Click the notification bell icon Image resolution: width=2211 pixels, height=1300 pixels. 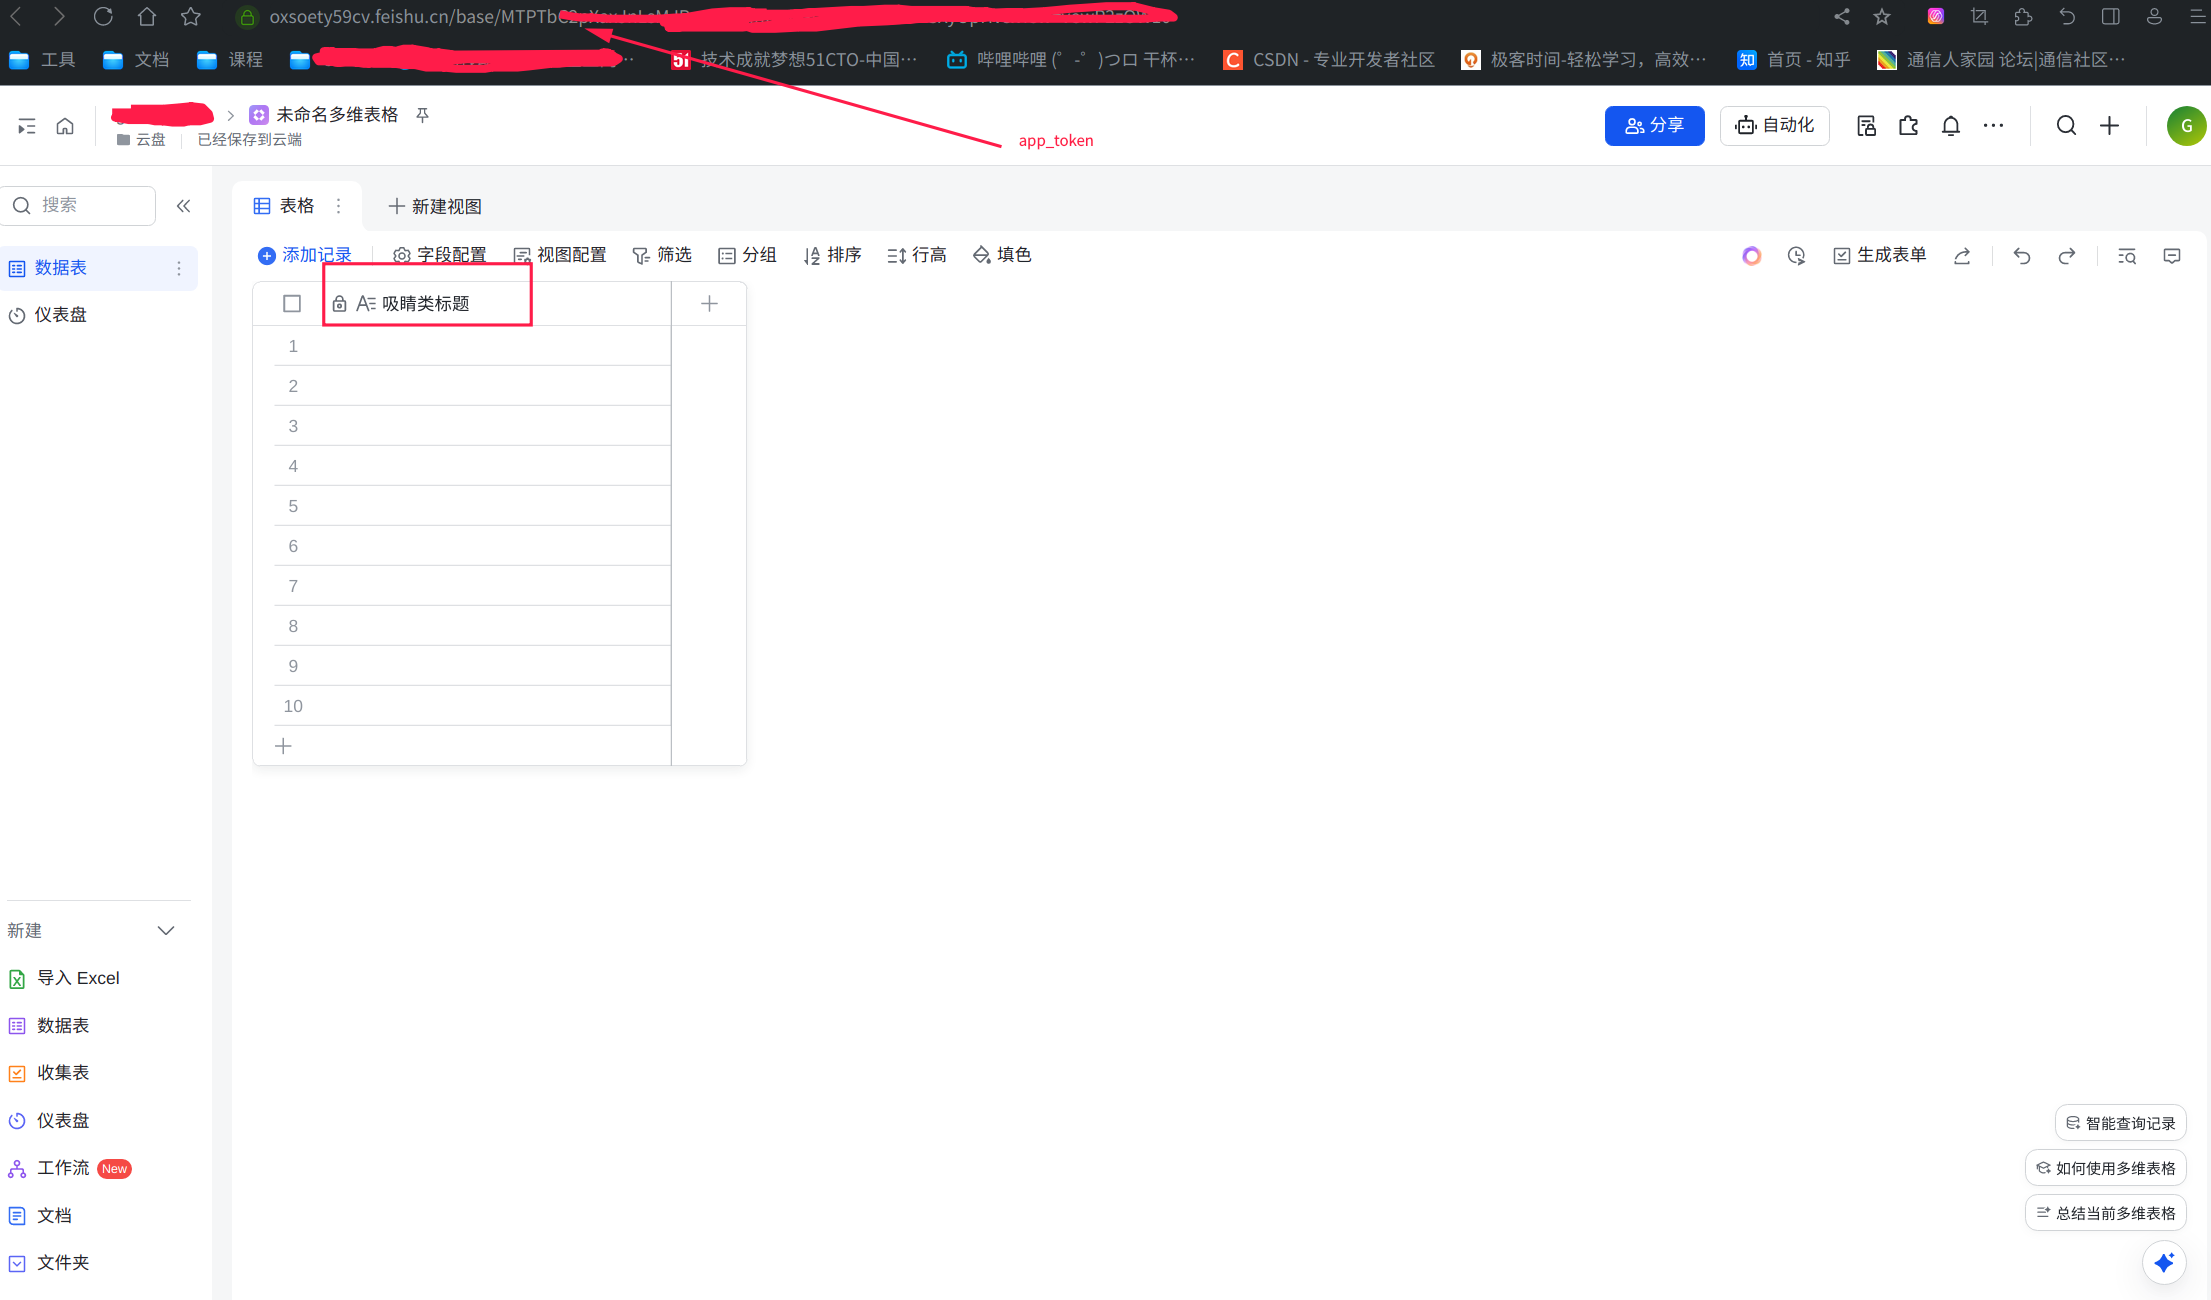pyautogui.click(x=1950, y=126)
